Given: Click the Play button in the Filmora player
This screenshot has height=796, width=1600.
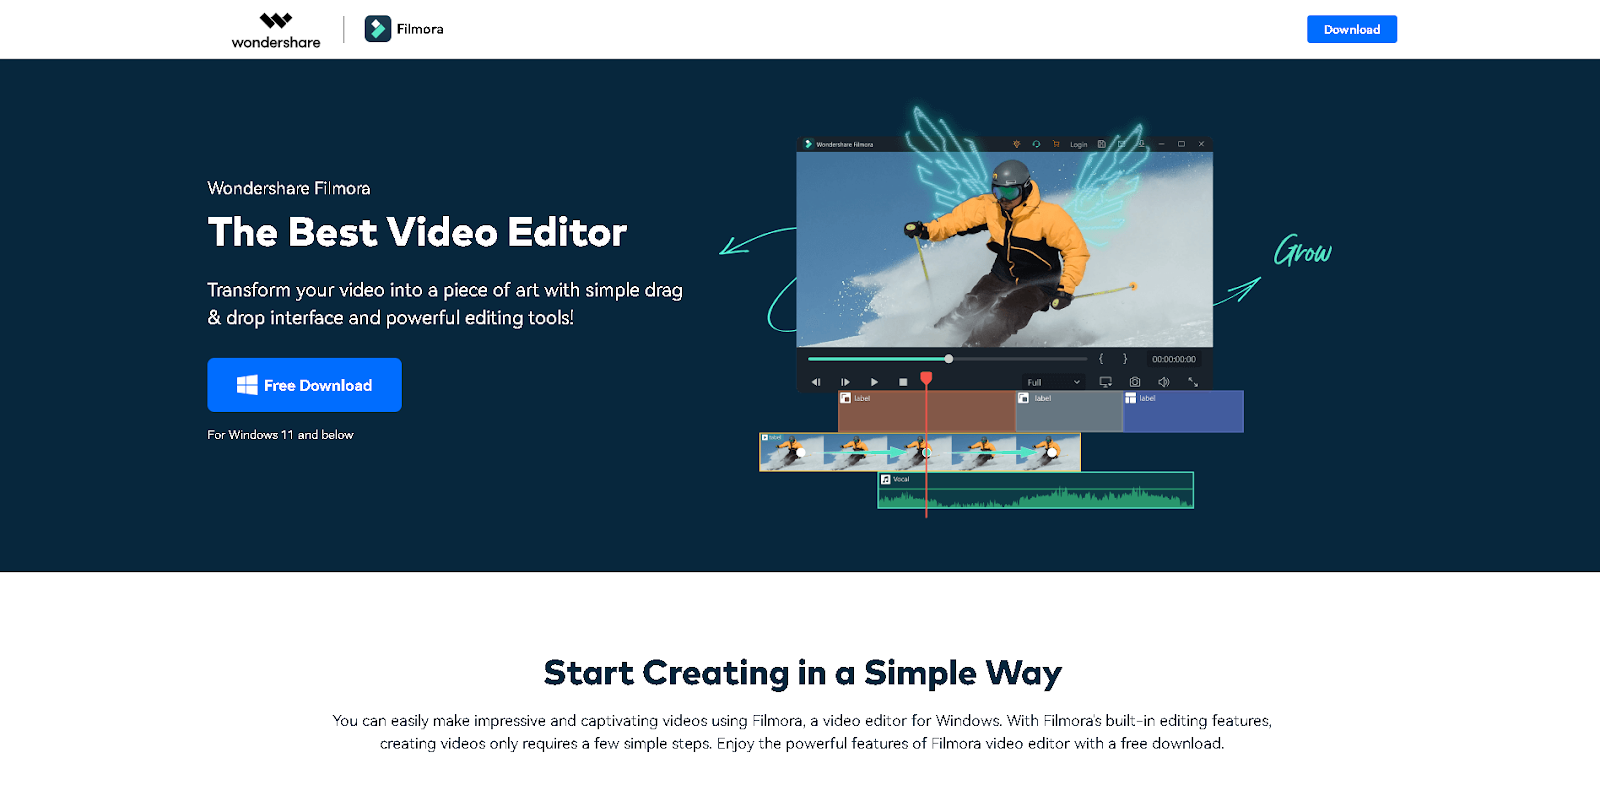Looking at the screenshot, I should tap(874, 382).
